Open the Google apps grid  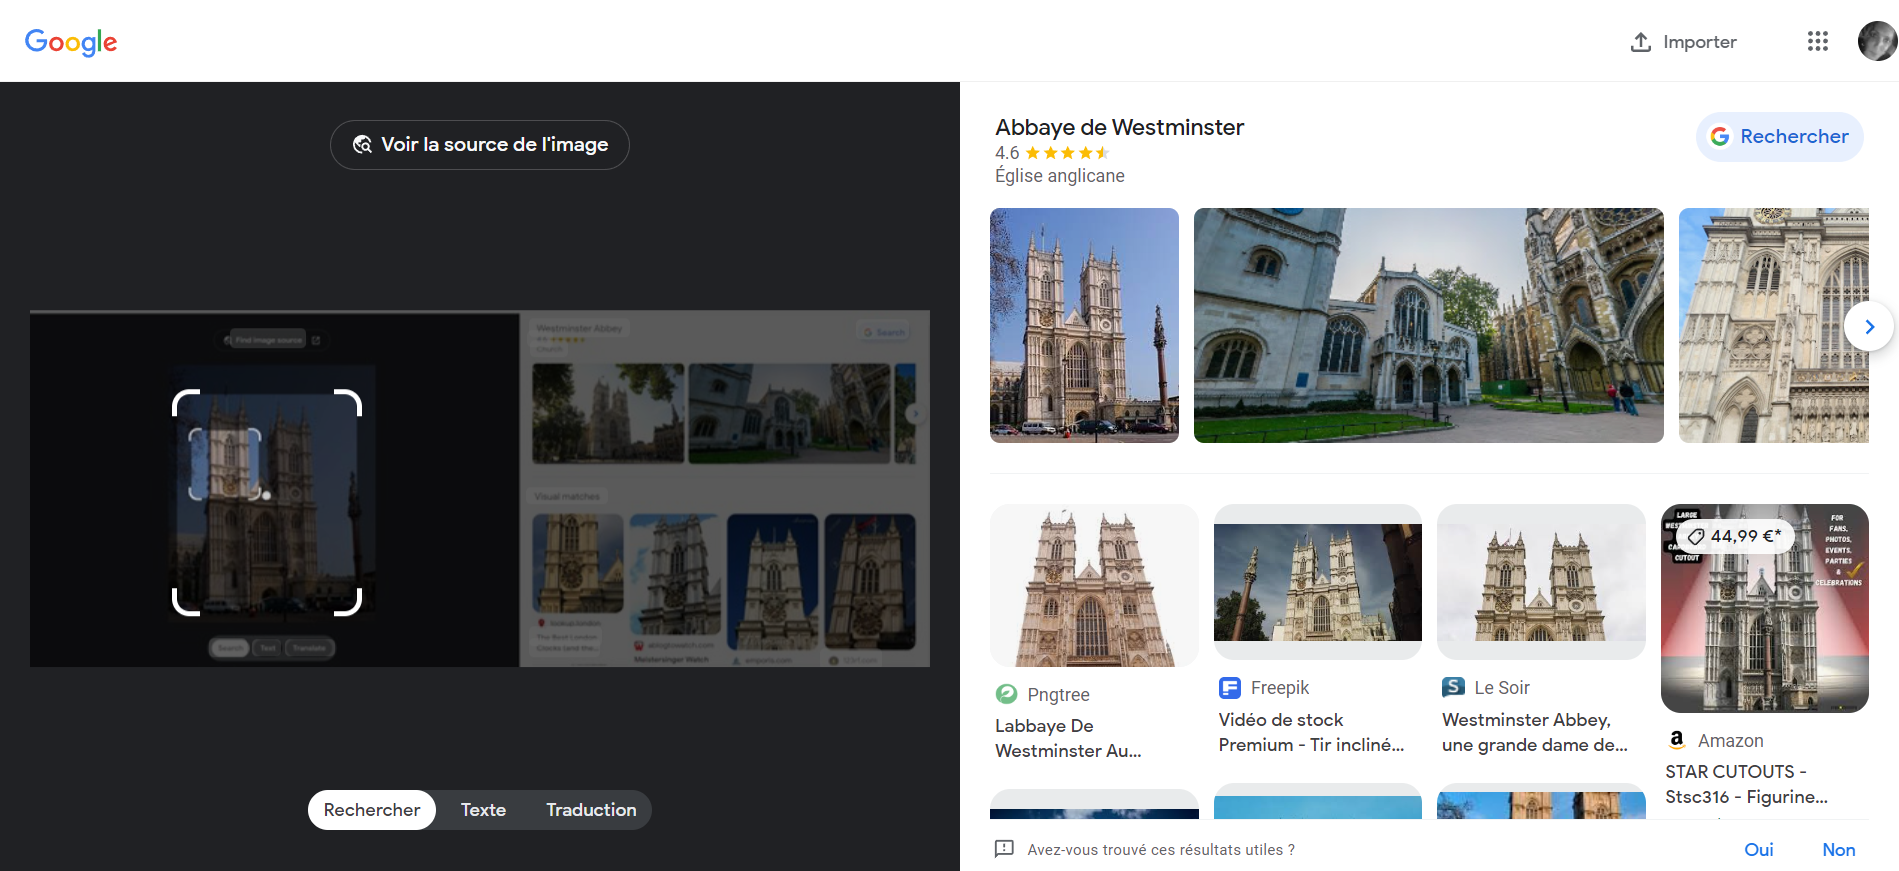(x=1817, y=41)
